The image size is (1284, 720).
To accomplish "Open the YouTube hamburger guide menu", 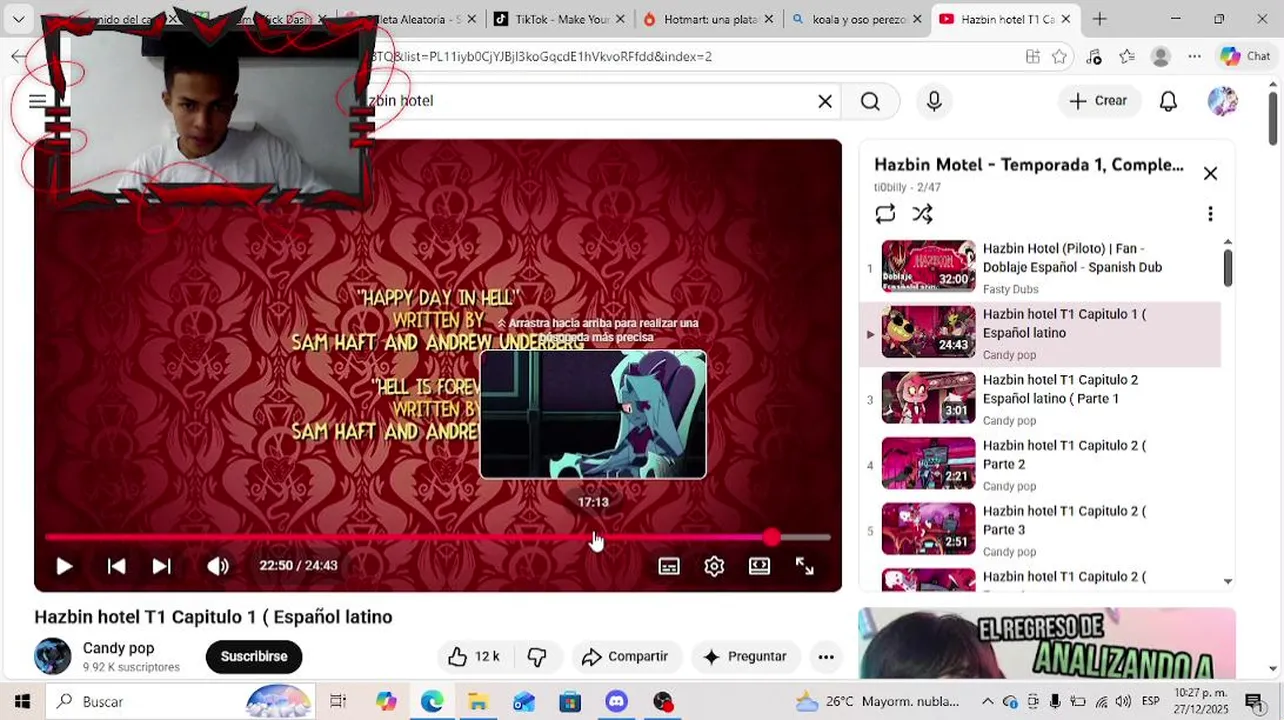I will pos(38,101).
